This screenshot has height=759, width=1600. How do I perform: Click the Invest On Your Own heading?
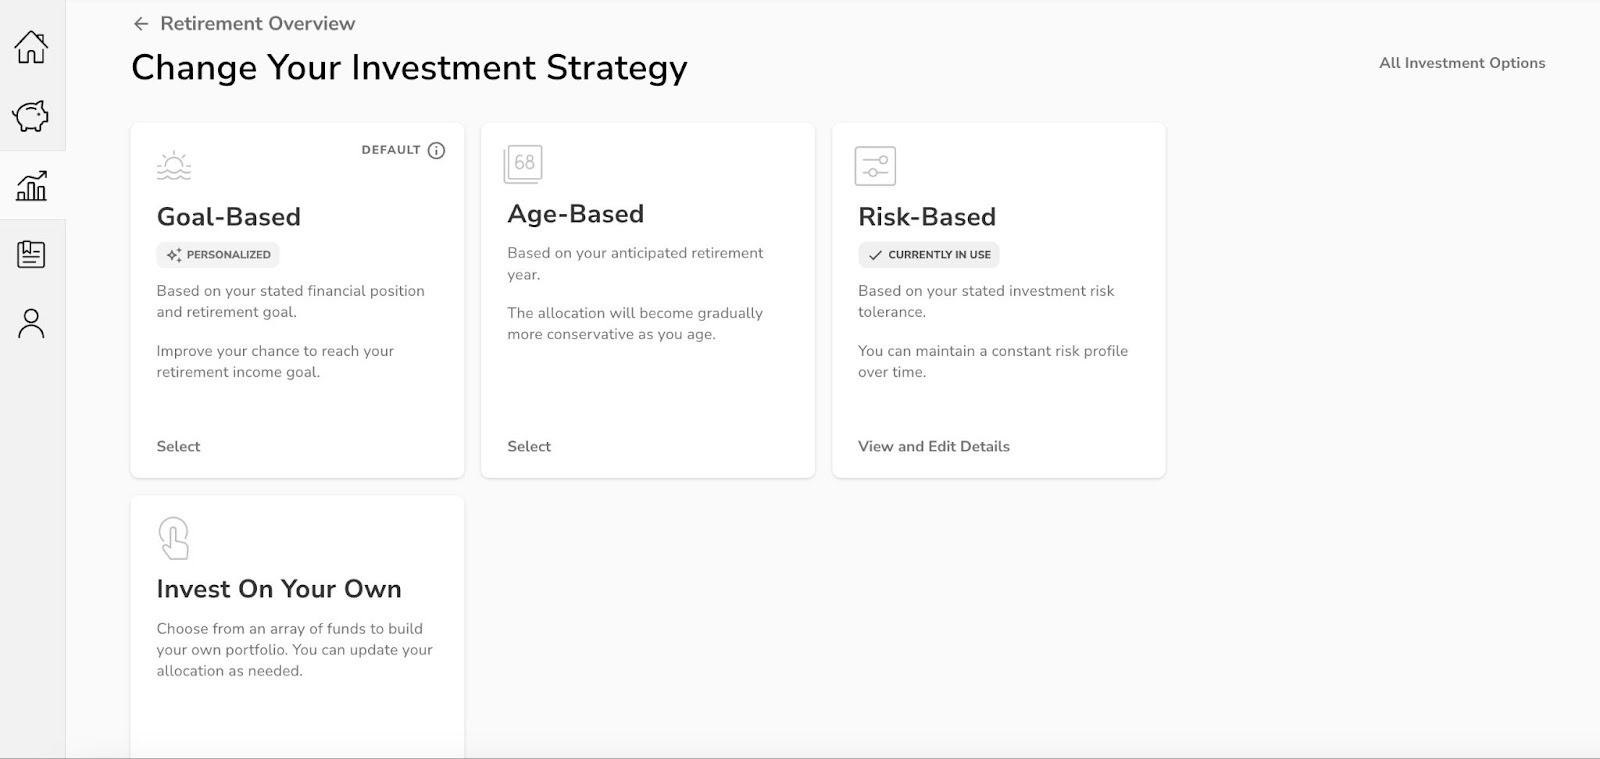(x=279, y=589)
